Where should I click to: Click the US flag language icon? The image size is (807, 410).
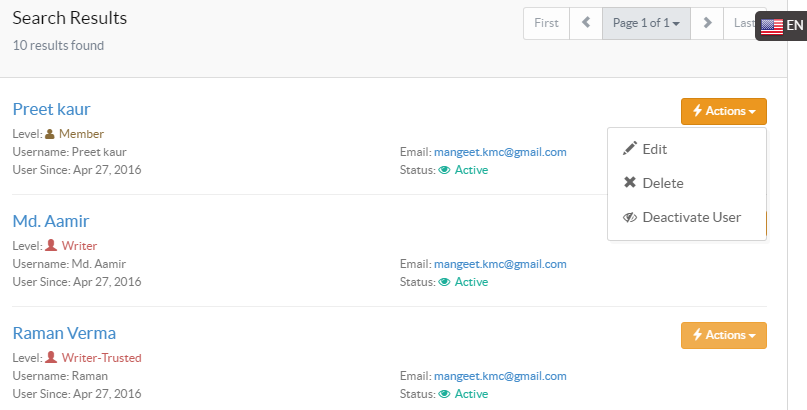pyautogui.click(x=772, y=27)
